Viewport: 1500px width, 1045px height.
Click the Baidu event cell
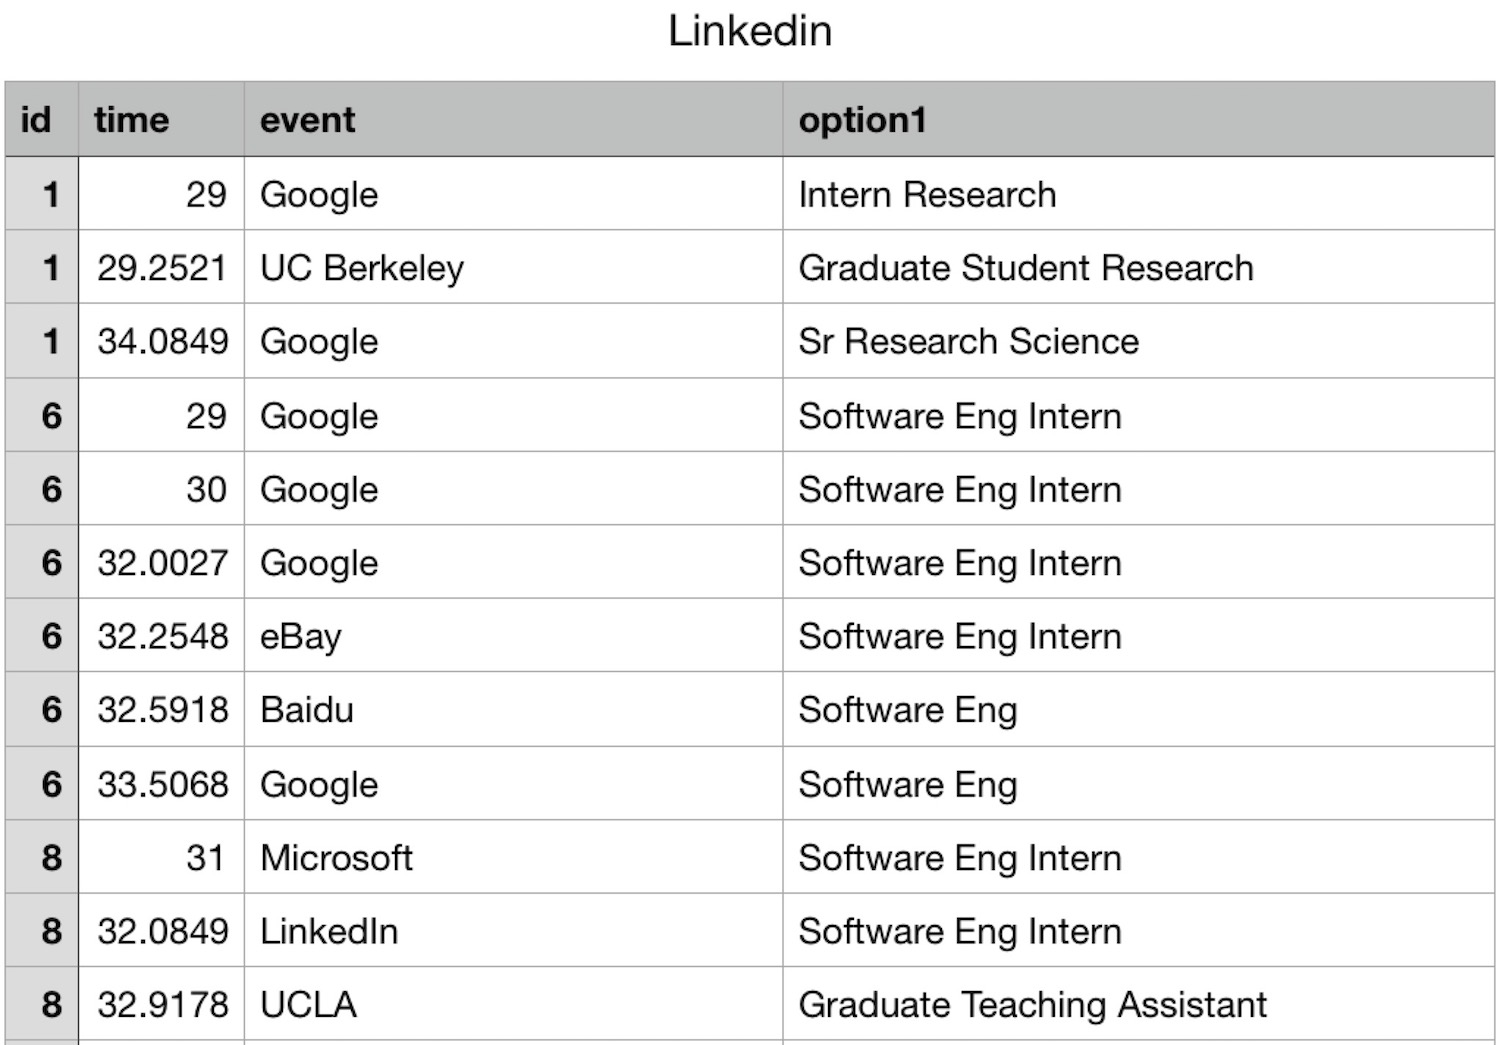click(307, 710)
